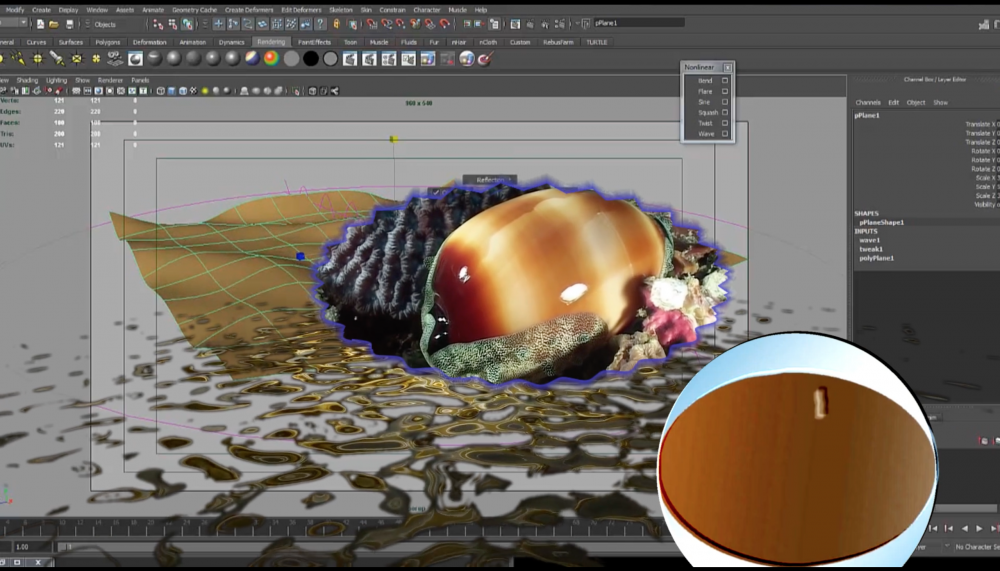Open the Shading menu in viewport panel
Image resolution: width=1000 pixels, height=571 pixels.
pyautogui.click(x=27, y=80)
